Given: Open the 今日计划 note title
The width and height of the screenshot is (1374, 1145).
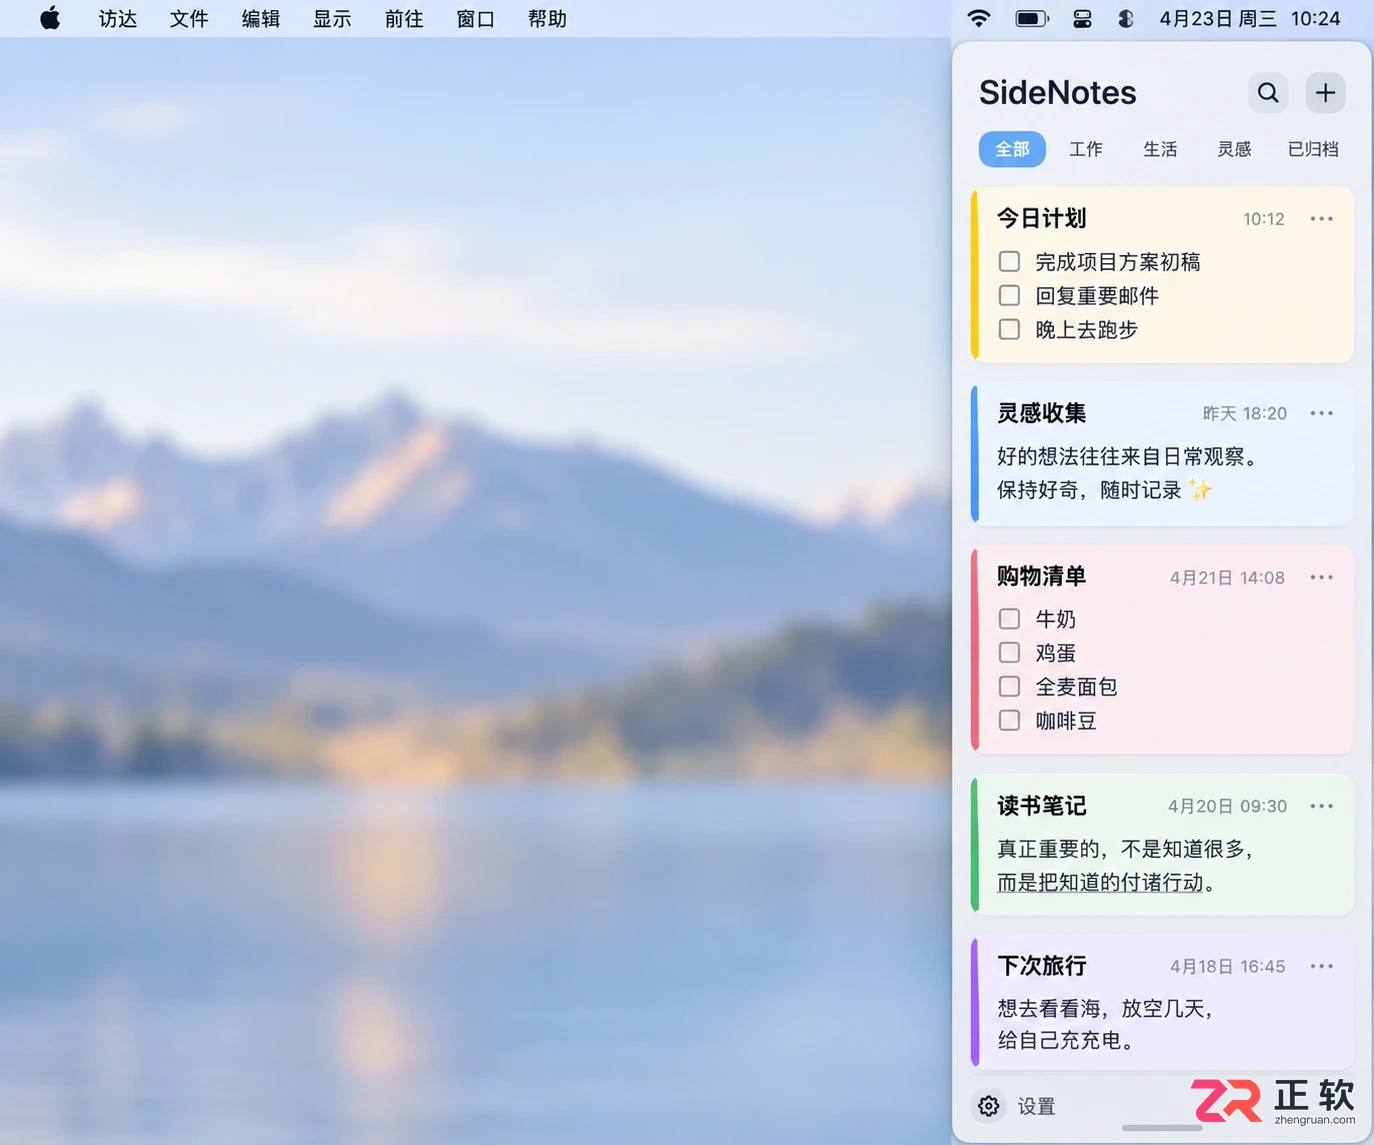Looking at the screenshot, I should [x=1041, y=218].
